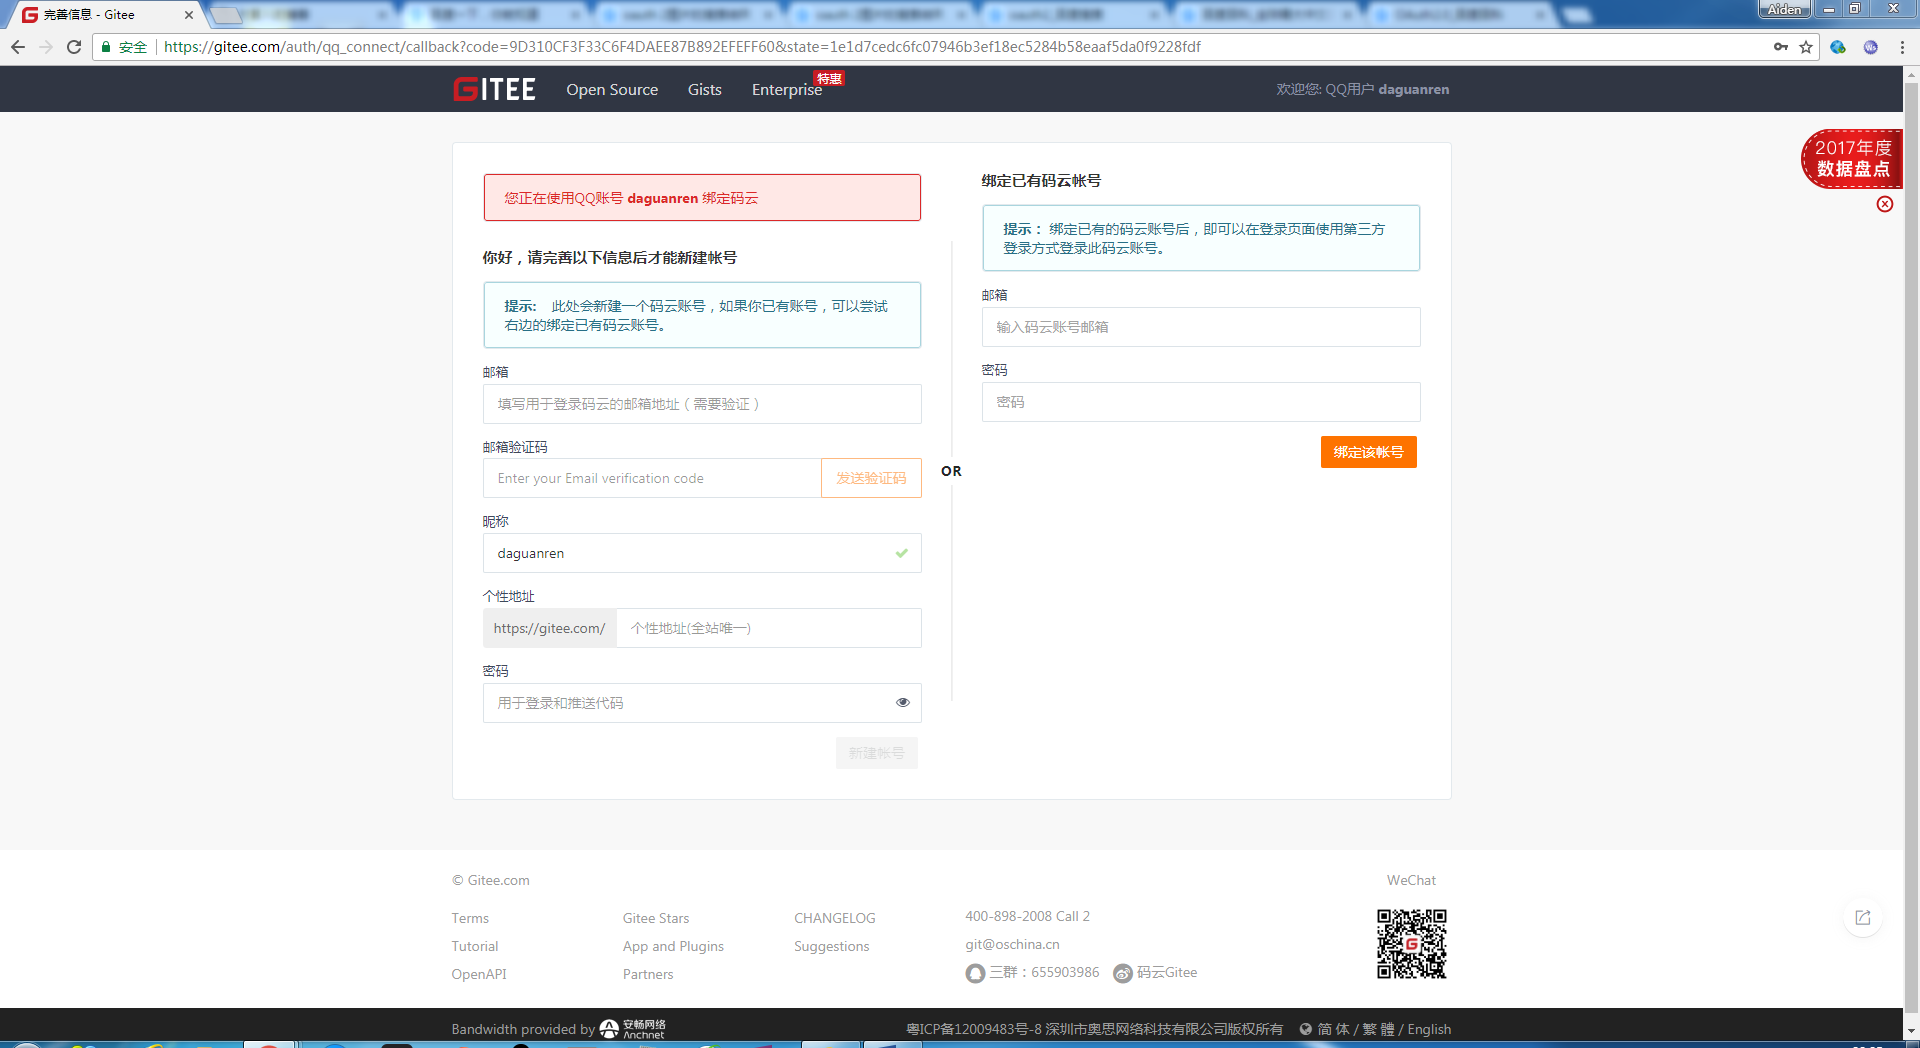
Task: Open the Suggestions link
Action: (x=832, y=946)
